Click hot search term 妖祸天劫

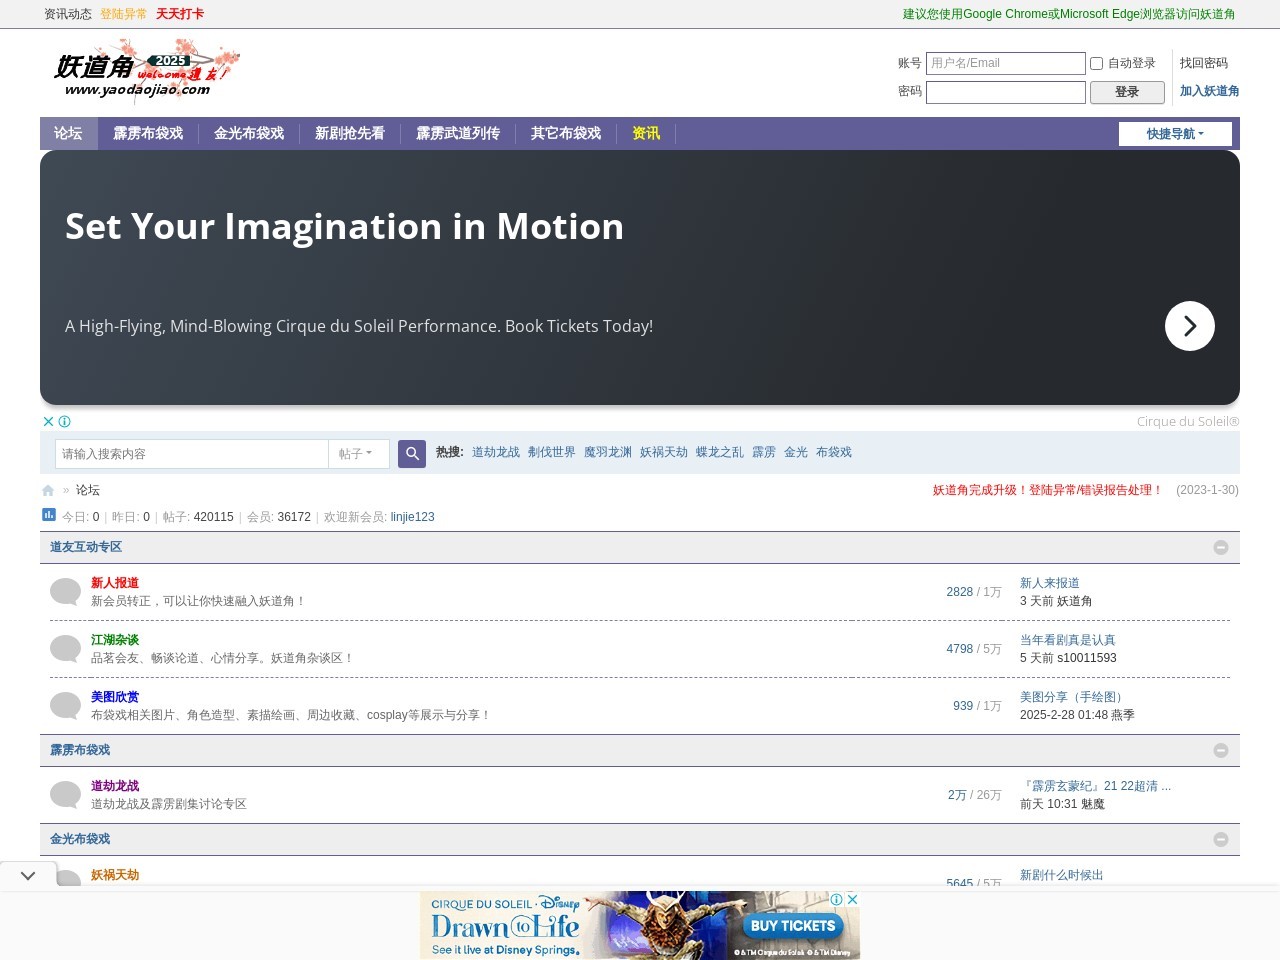point(664,452)
